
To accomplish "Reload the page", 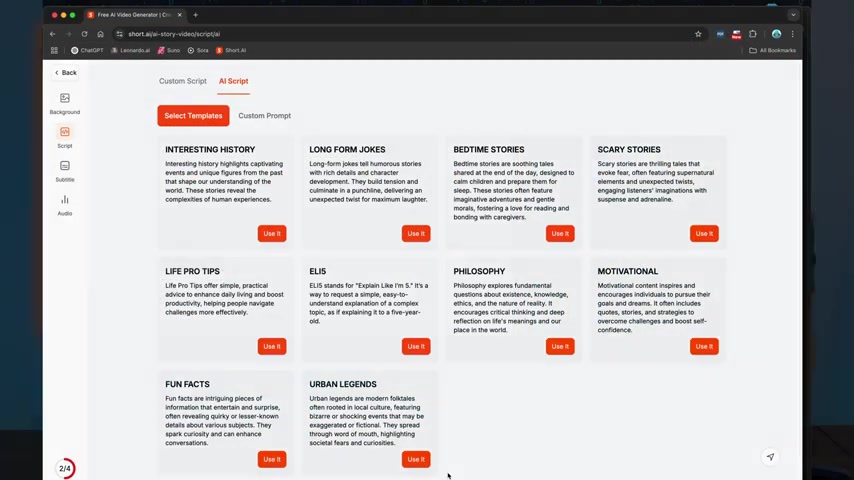I will click(84, 34).
